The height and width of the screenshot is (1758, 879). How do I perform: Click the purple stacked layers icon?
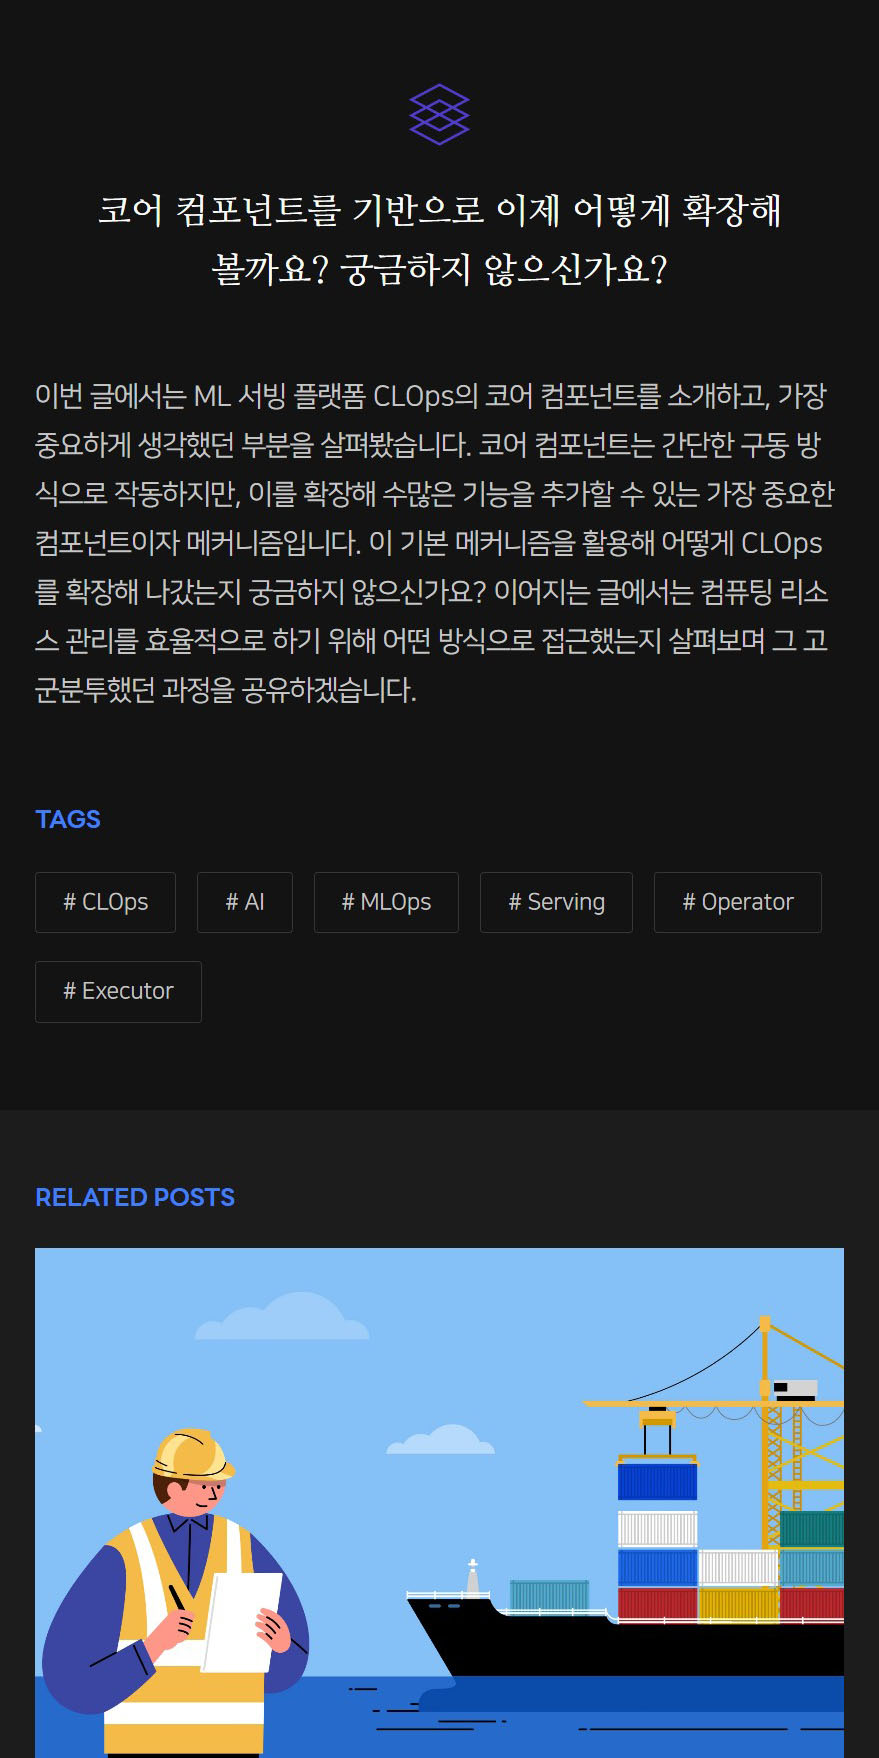click(x=439, y=114)
